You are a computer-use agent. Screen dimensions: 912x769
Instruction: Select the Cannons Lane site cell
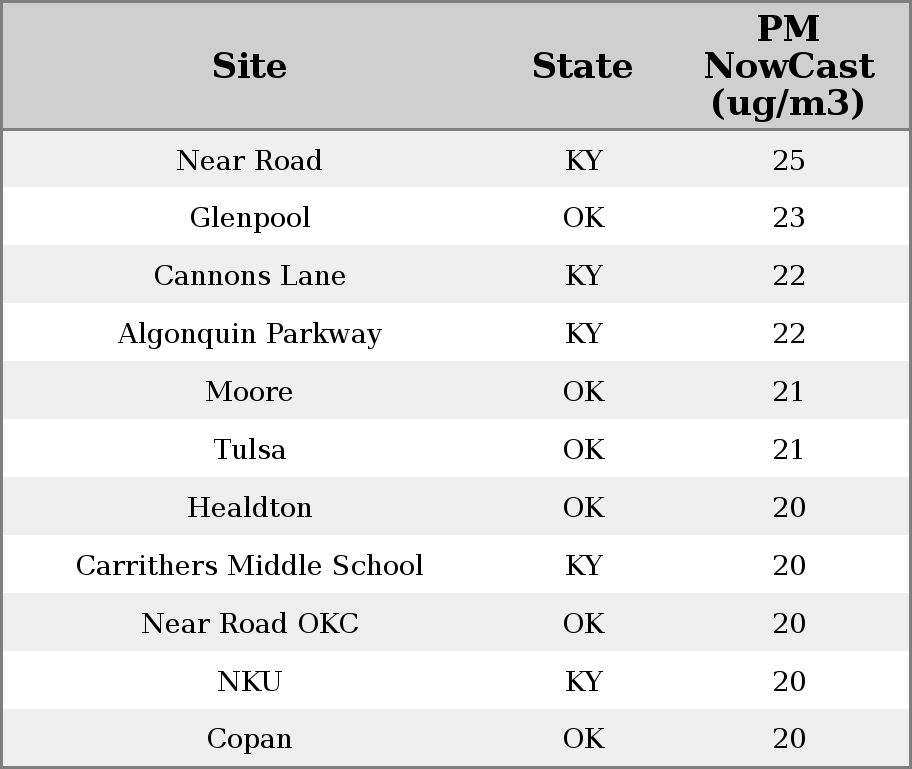point(249,276)
